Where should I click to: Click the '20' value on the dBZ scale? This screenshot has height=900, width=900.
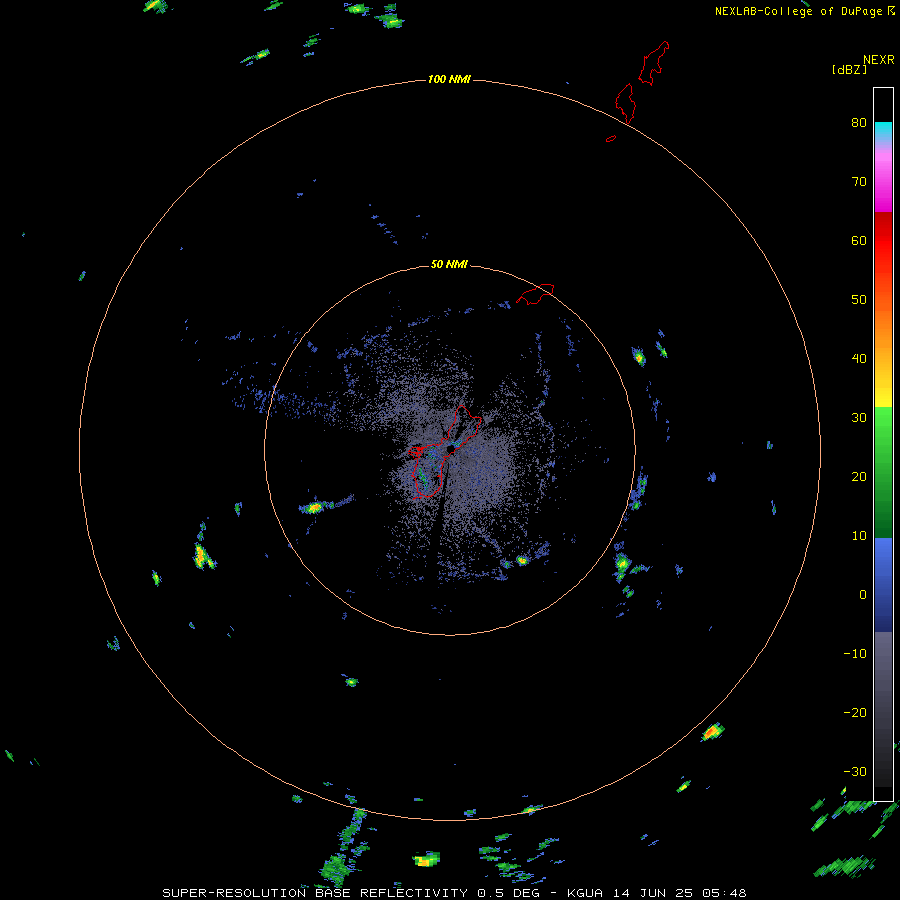pyautogui.click(x=859, y=477)
